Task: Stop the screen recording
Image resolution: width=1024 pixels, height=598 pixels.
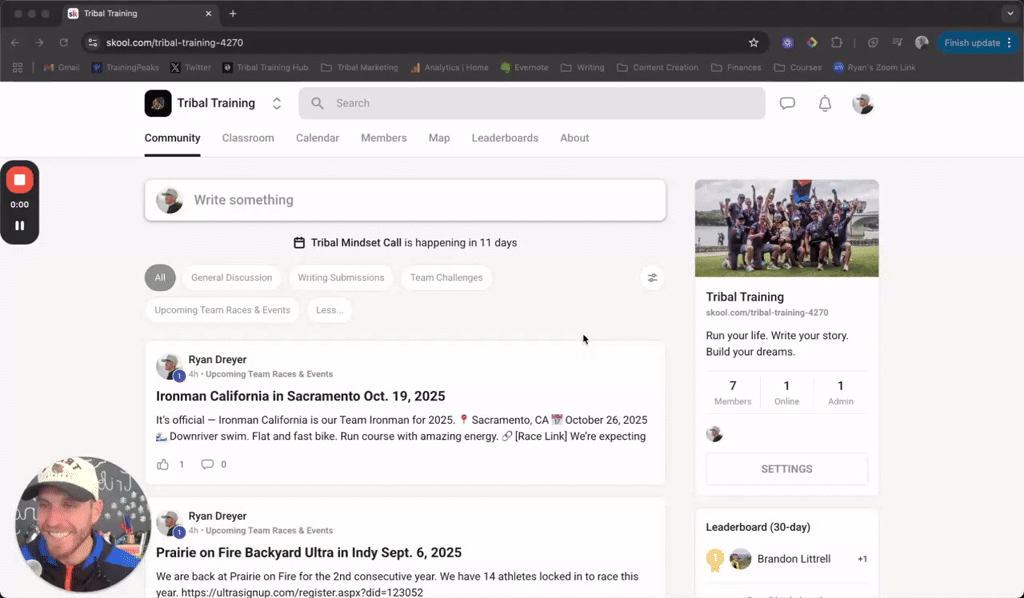Action: click(x=20, y=180)
